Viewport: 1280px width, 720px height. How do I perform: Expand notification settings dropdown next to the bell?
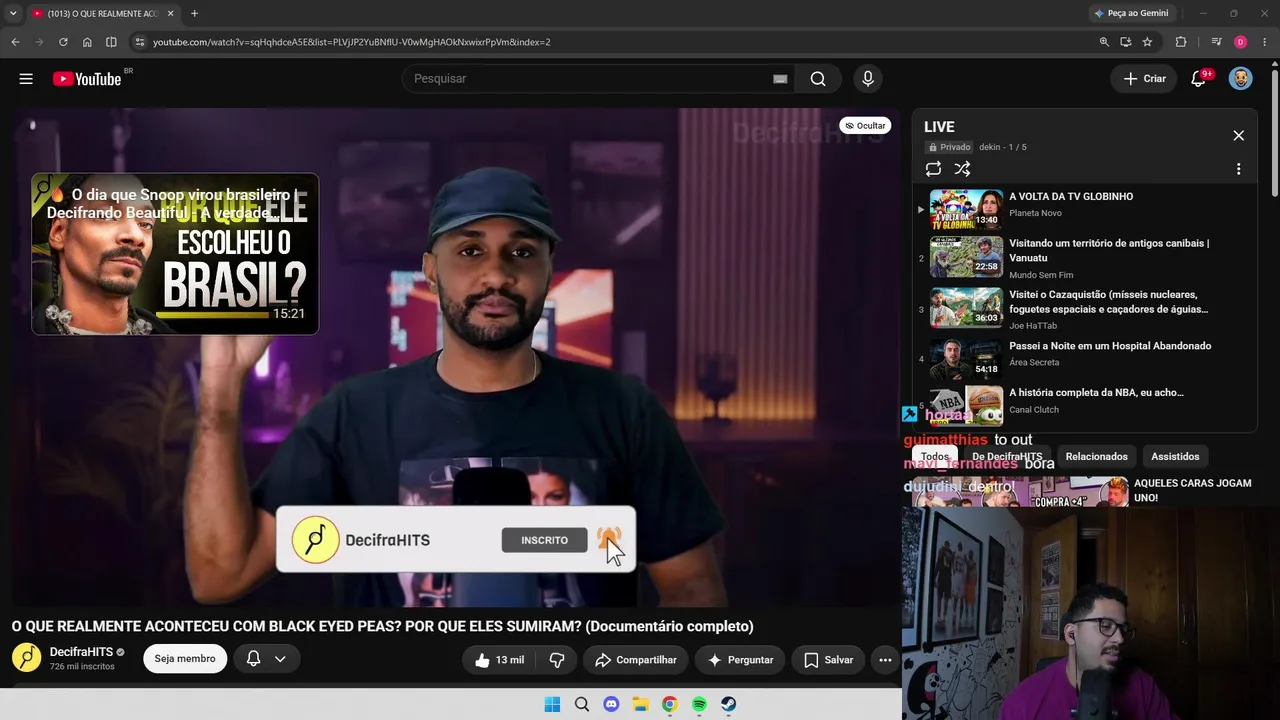(x=280, y=659)
